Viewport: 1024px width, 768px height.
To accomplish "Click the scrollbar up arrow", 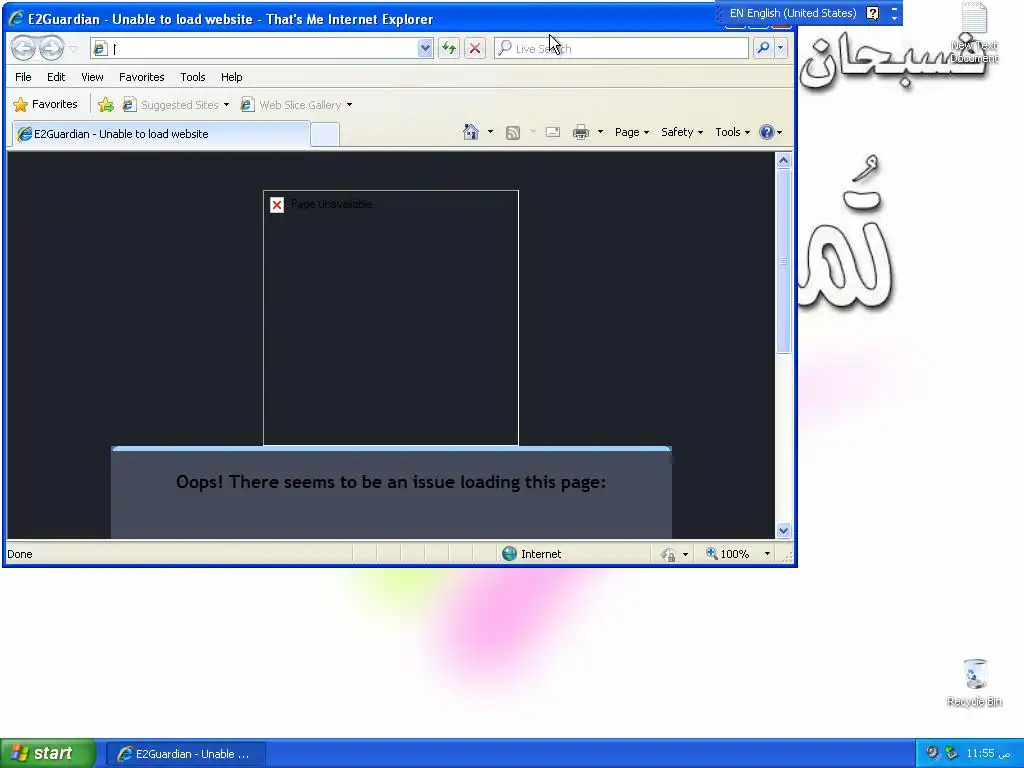I will click(784, 160).
